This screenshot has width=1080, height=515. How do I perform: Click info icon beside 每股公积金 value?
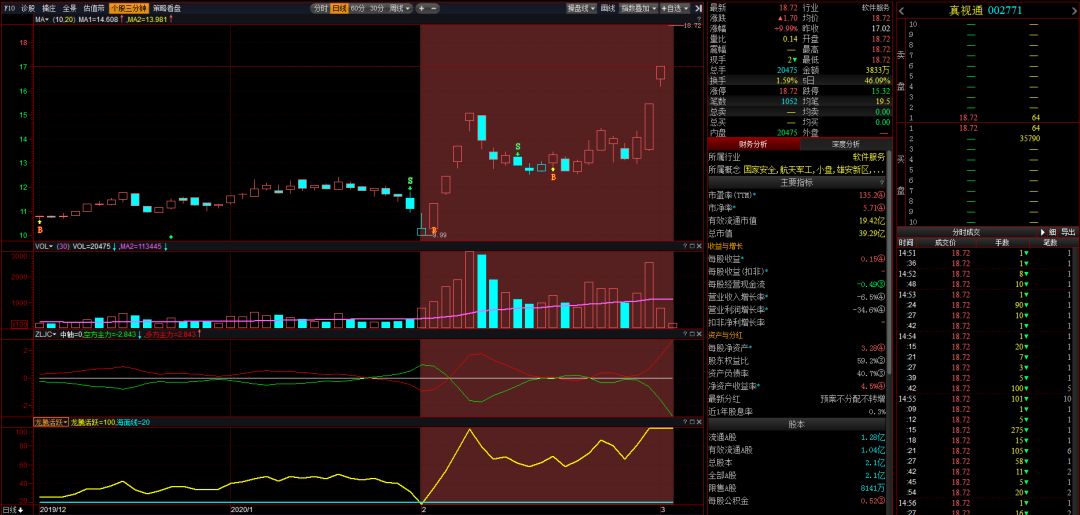coord(882,501)
